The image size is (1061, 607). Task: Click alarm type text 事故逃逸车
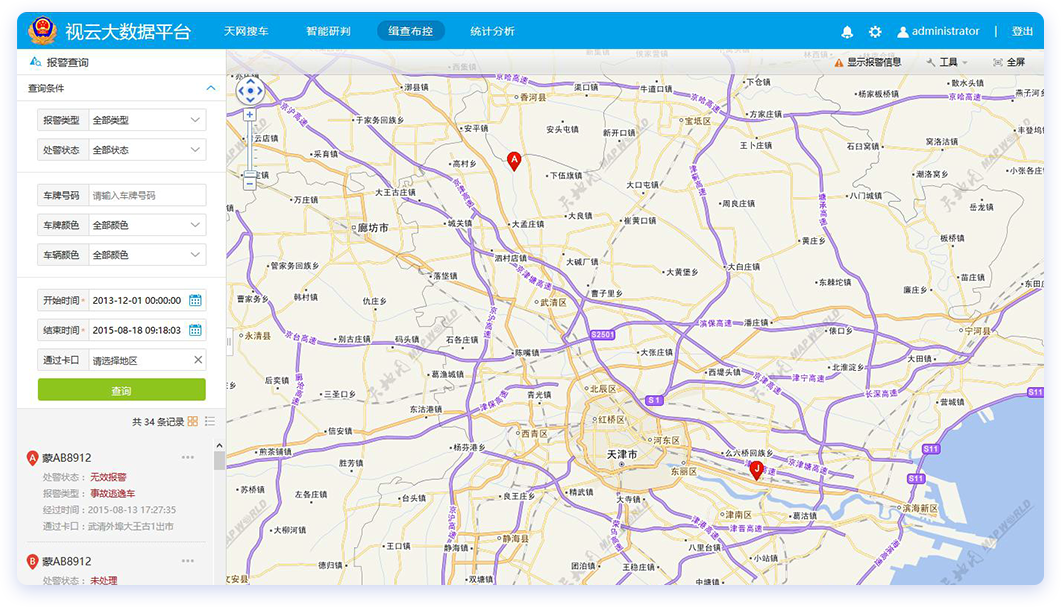click(x=112, y=493)
